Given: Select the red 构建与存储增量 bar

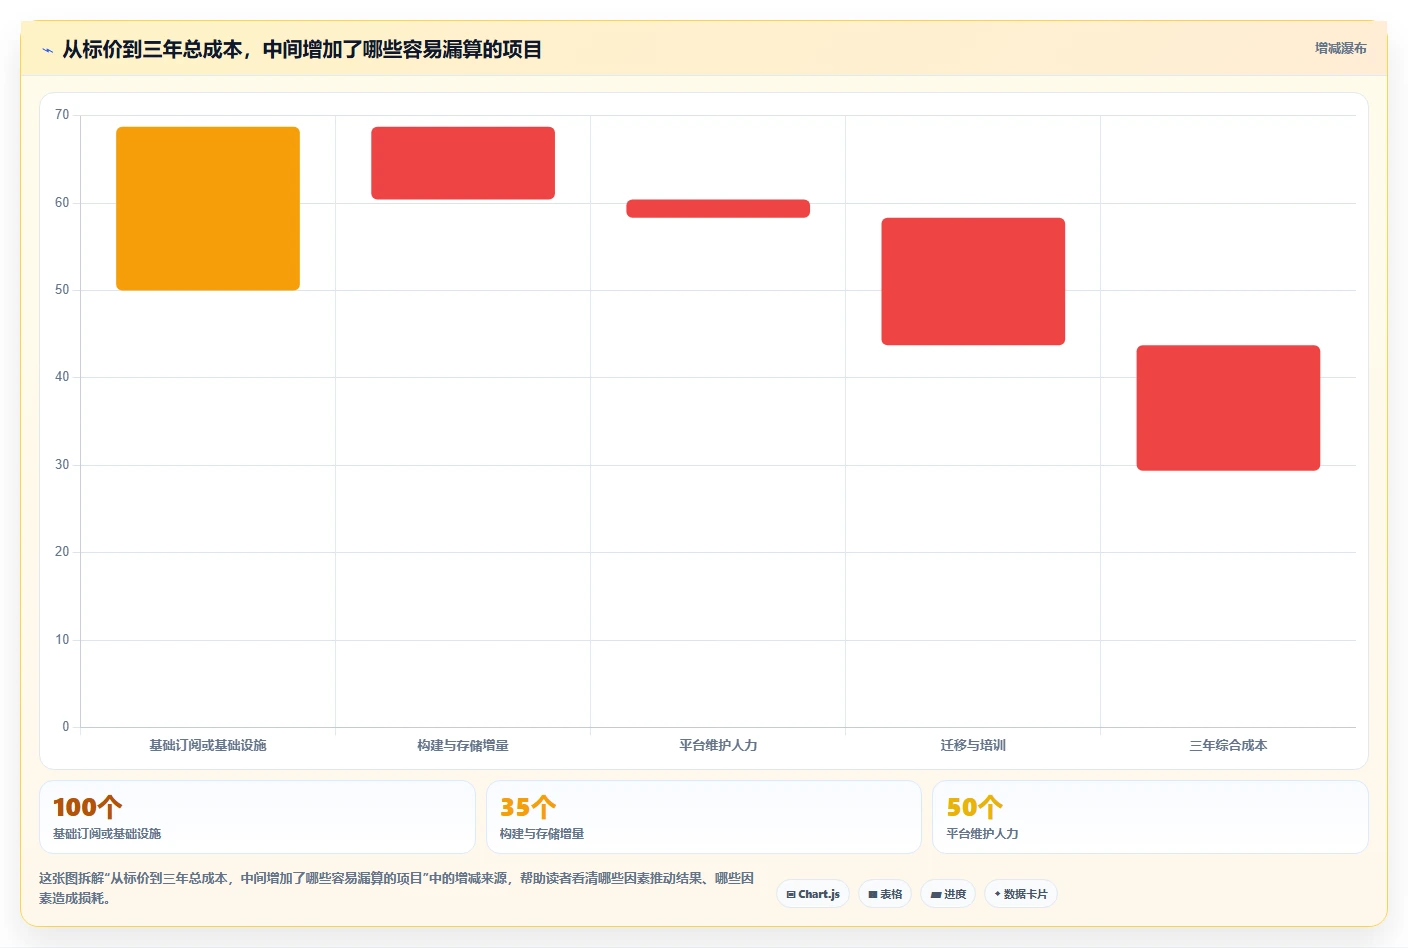Looking at the screenshot, I should pos(463,163).
